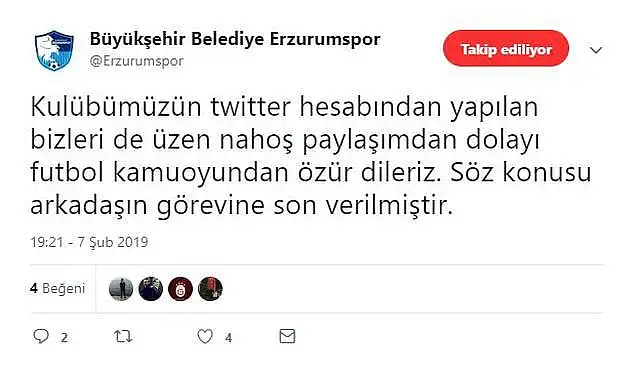The width and height of the screenshot is (640, 373).
Task: Like the tweet with the heart icon
Action: [x=205, y=337]
